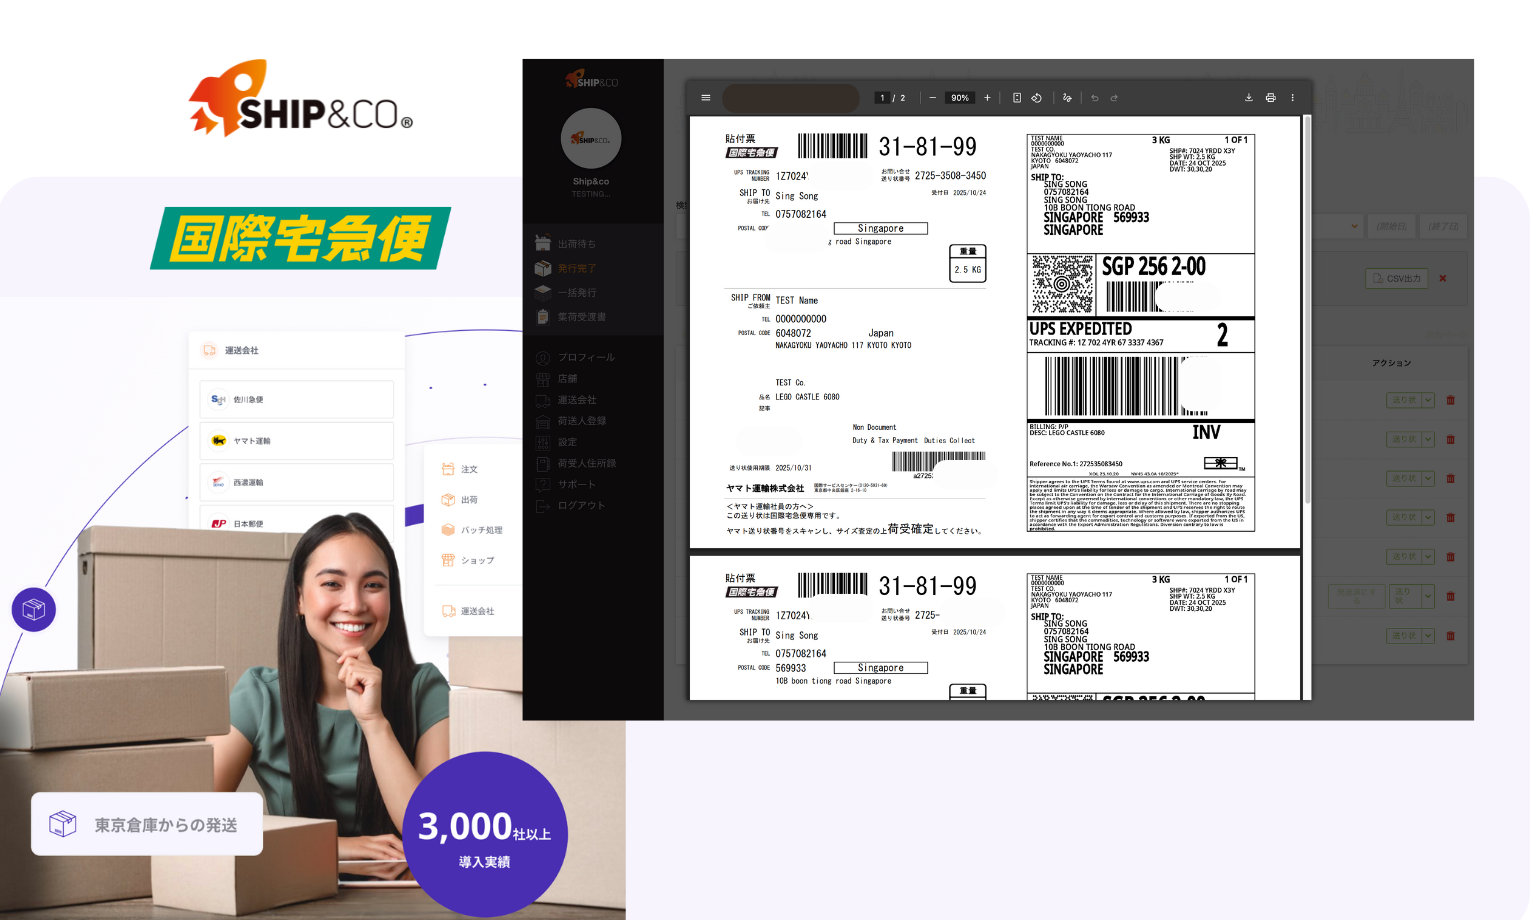
Task: Print the shipping label PDF
Action: 1271,98
